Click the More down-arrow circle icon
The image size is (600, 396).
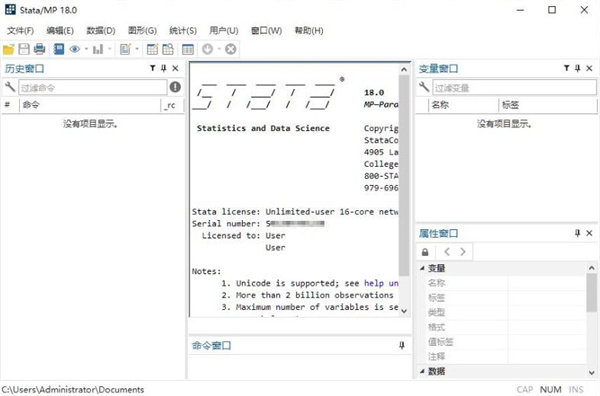(x=207, y=49)
